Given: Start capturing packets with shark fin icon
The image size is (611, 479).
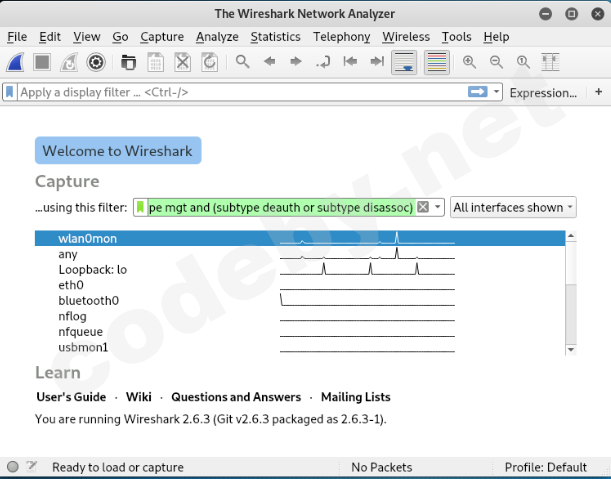Looking at the screenshot, I should point(16,62).
